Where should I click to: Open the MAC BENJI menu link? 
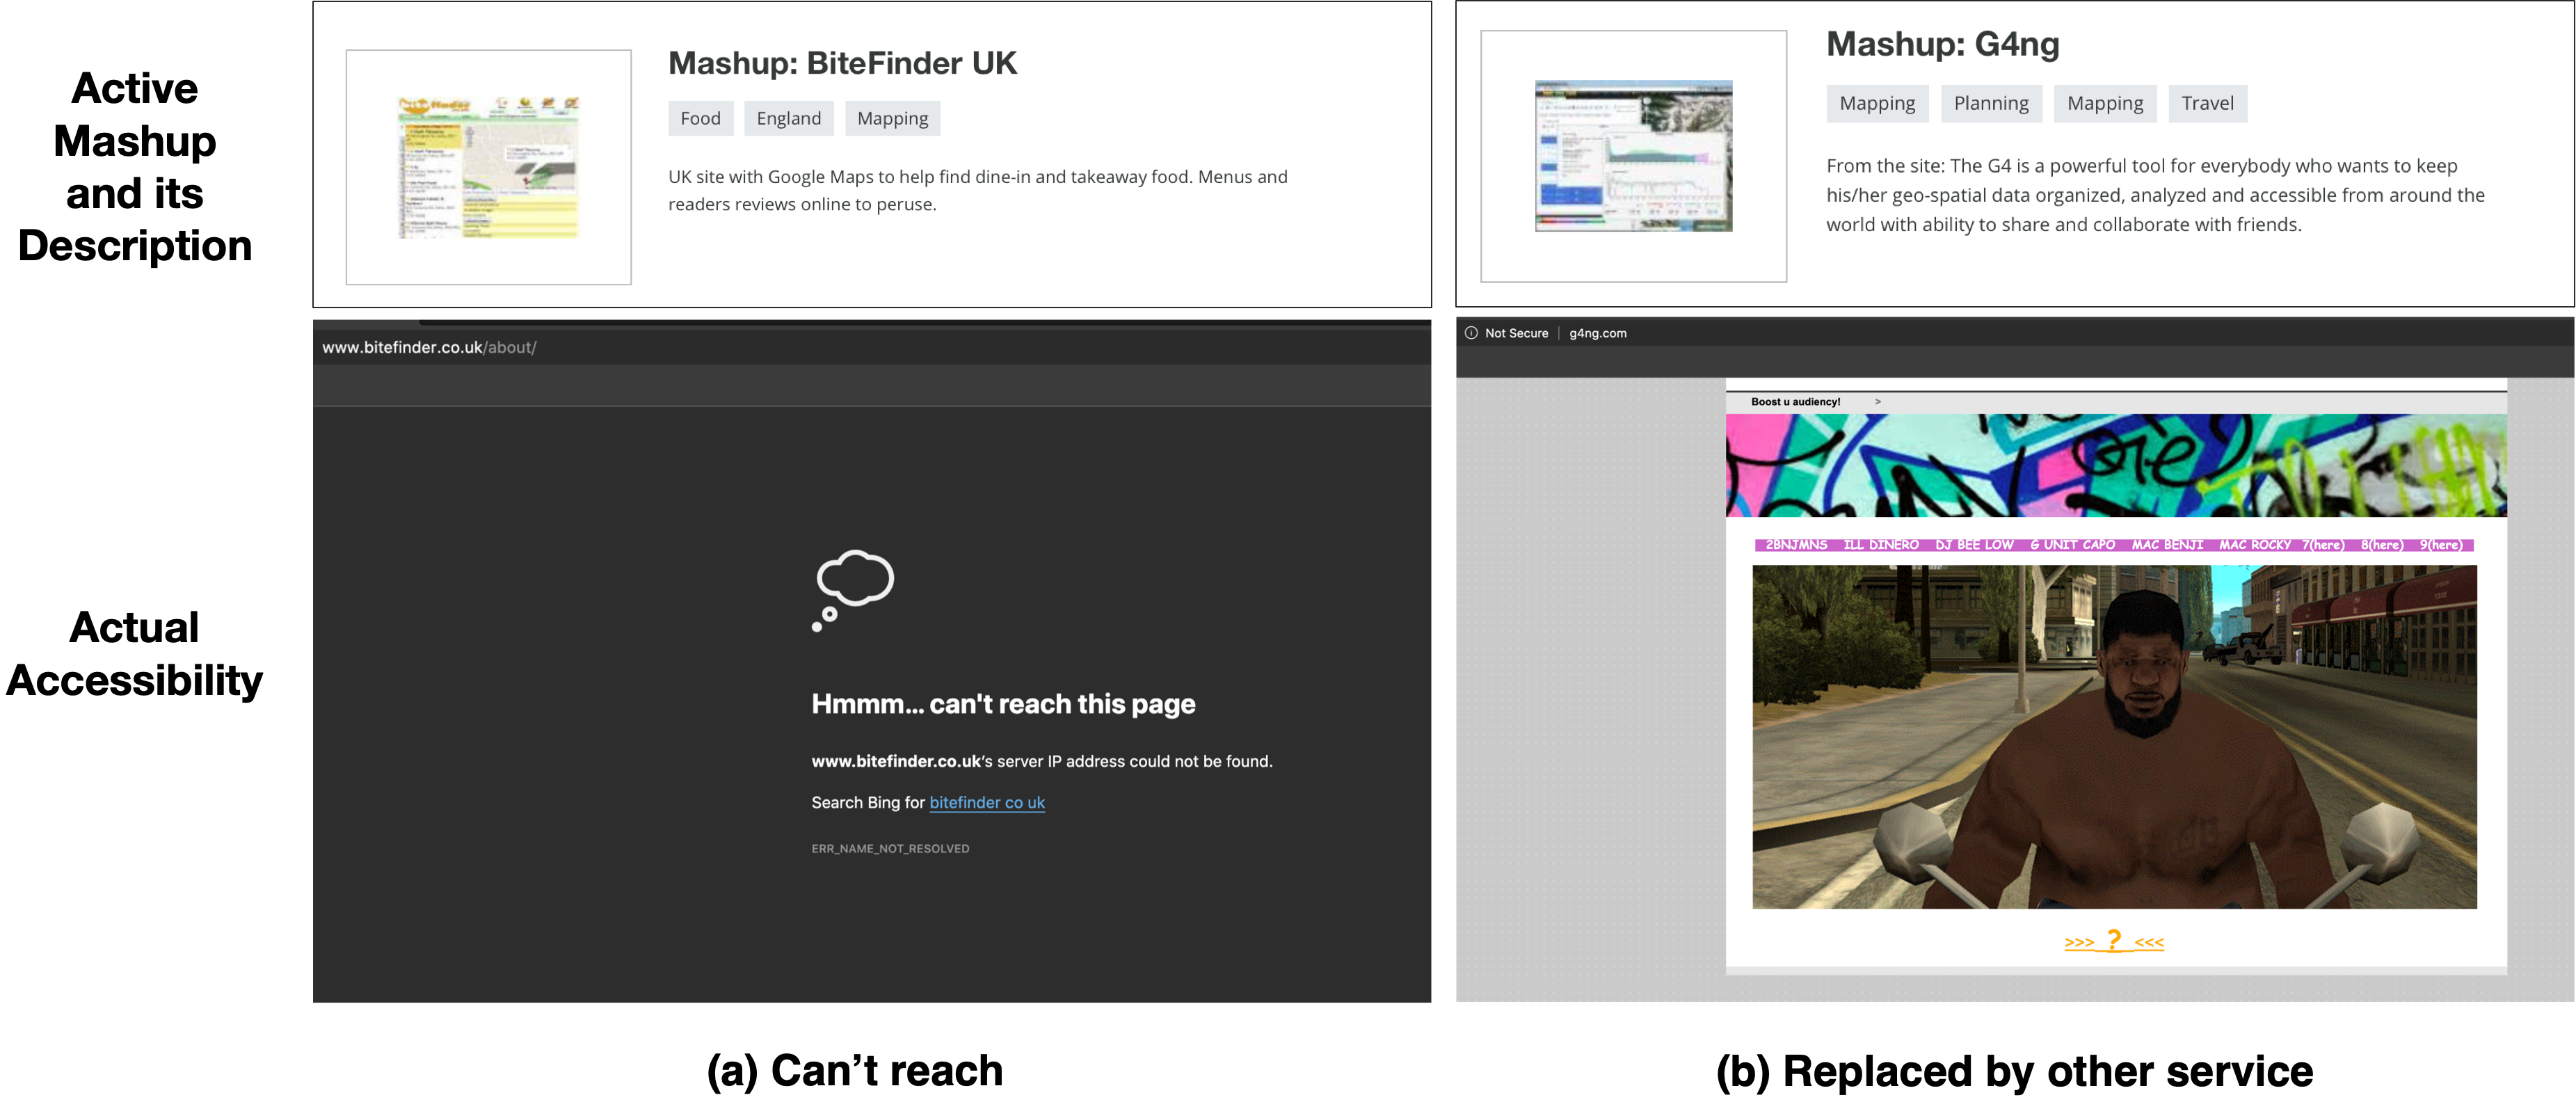[2167, 545]
